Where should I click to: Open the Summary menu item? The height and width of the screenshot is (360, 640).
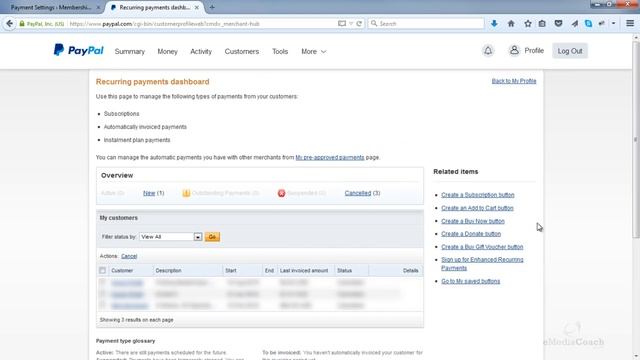130,51
